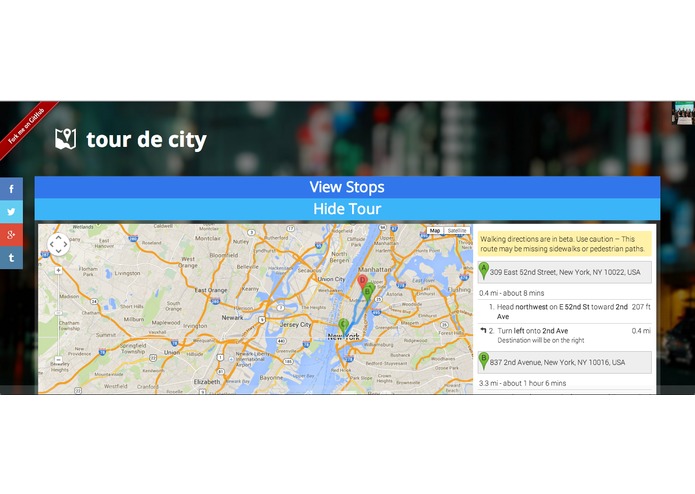Switch map to Satellite view
The width and height of the screenshot is (695, 494).
[457, 231]
